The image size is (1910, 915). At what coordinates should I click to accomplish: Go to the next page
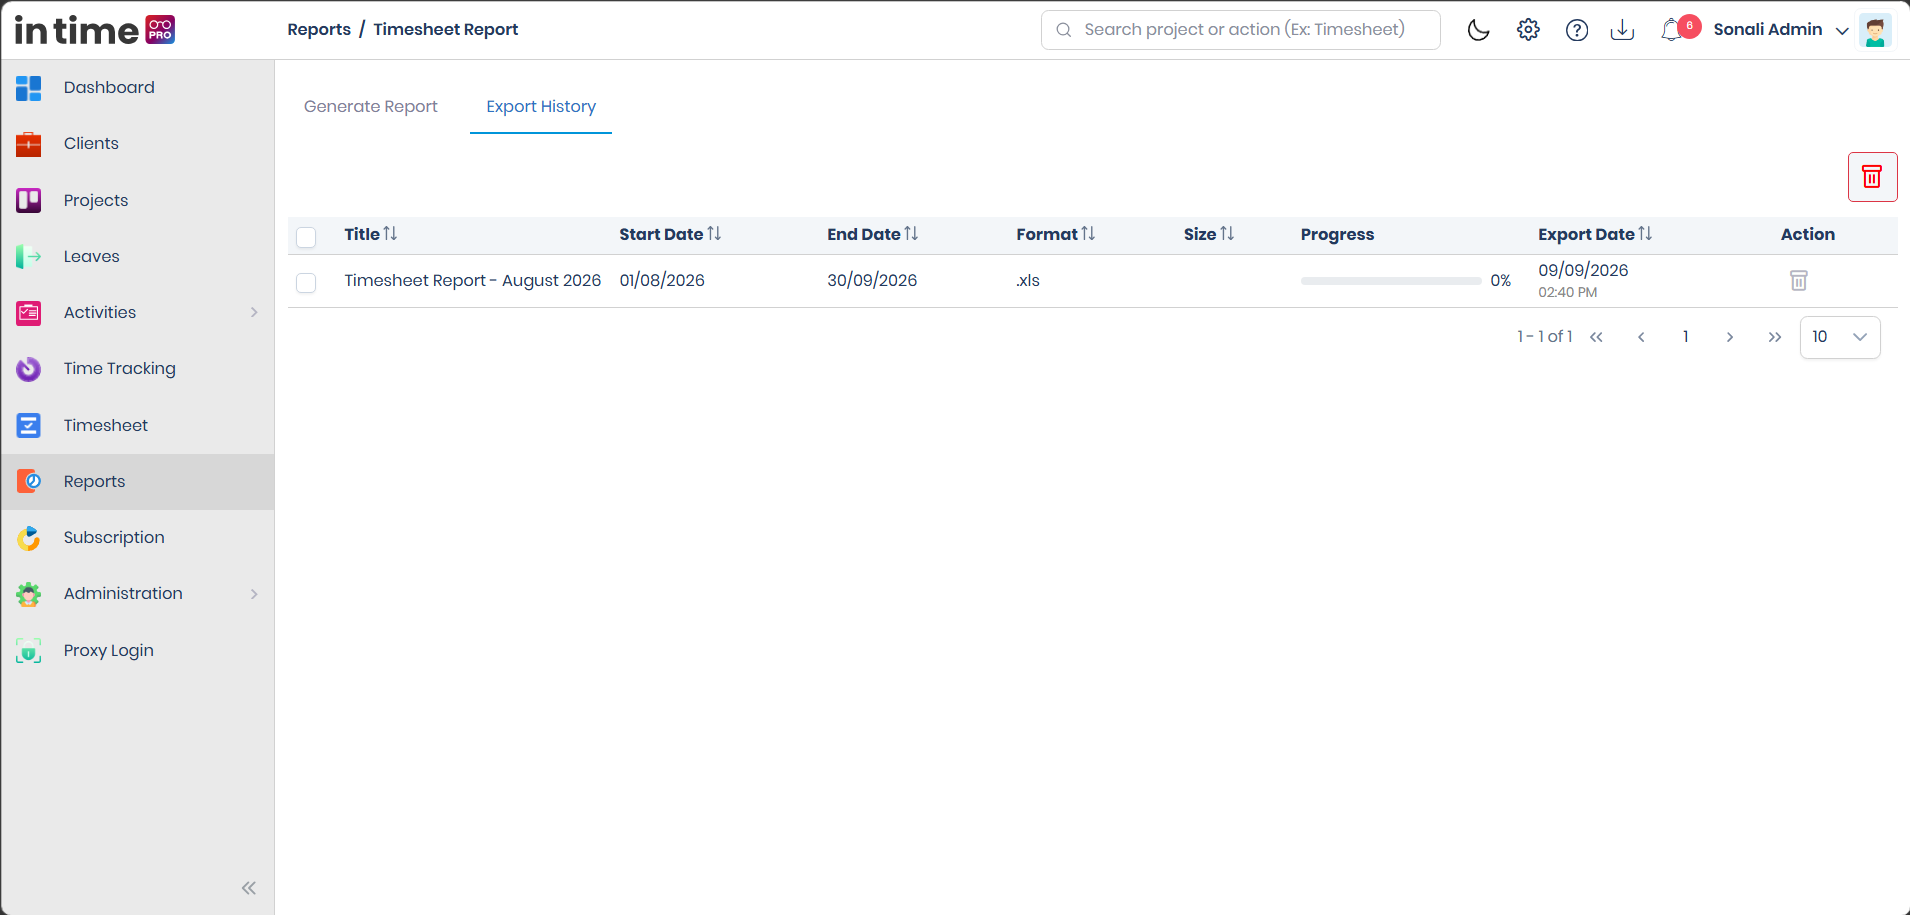coord(1730,337)
